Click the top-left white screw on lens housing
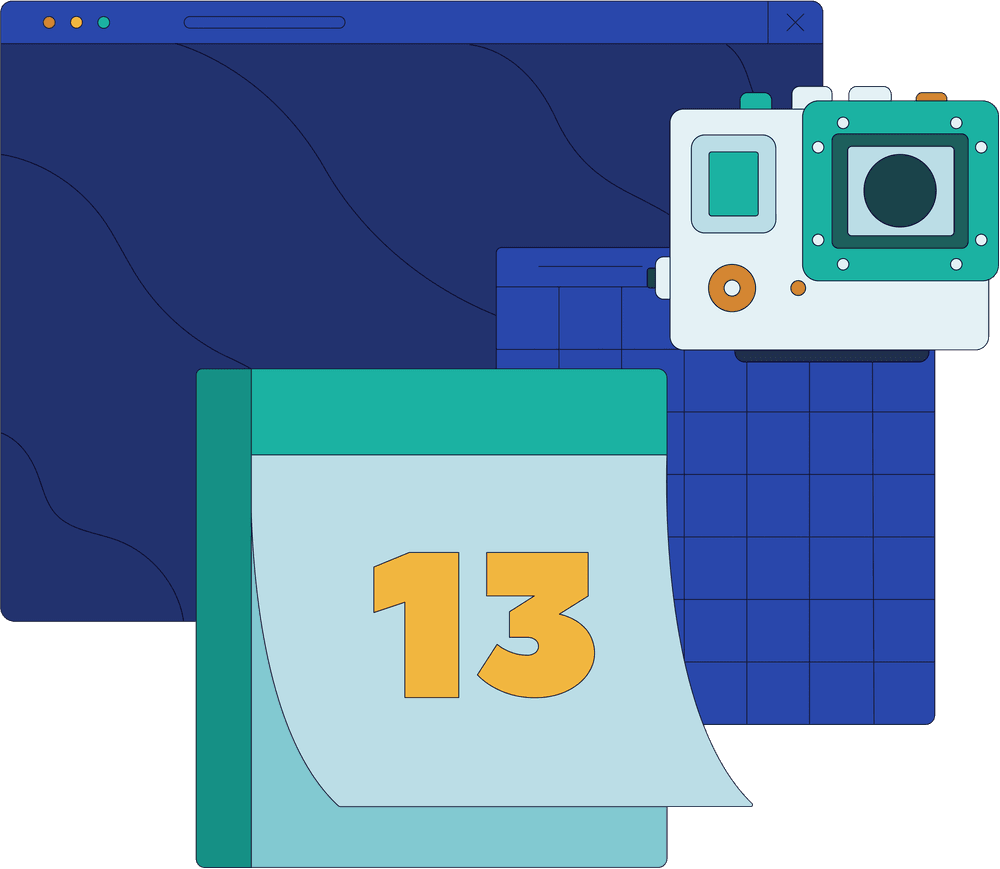 [843, 123]
